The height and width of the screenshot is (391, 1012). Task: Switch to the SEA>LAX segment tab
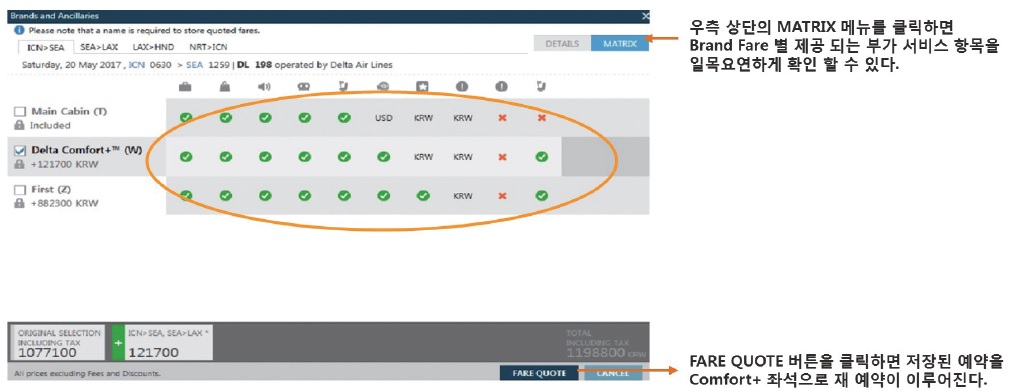click(x=99, y=47)
